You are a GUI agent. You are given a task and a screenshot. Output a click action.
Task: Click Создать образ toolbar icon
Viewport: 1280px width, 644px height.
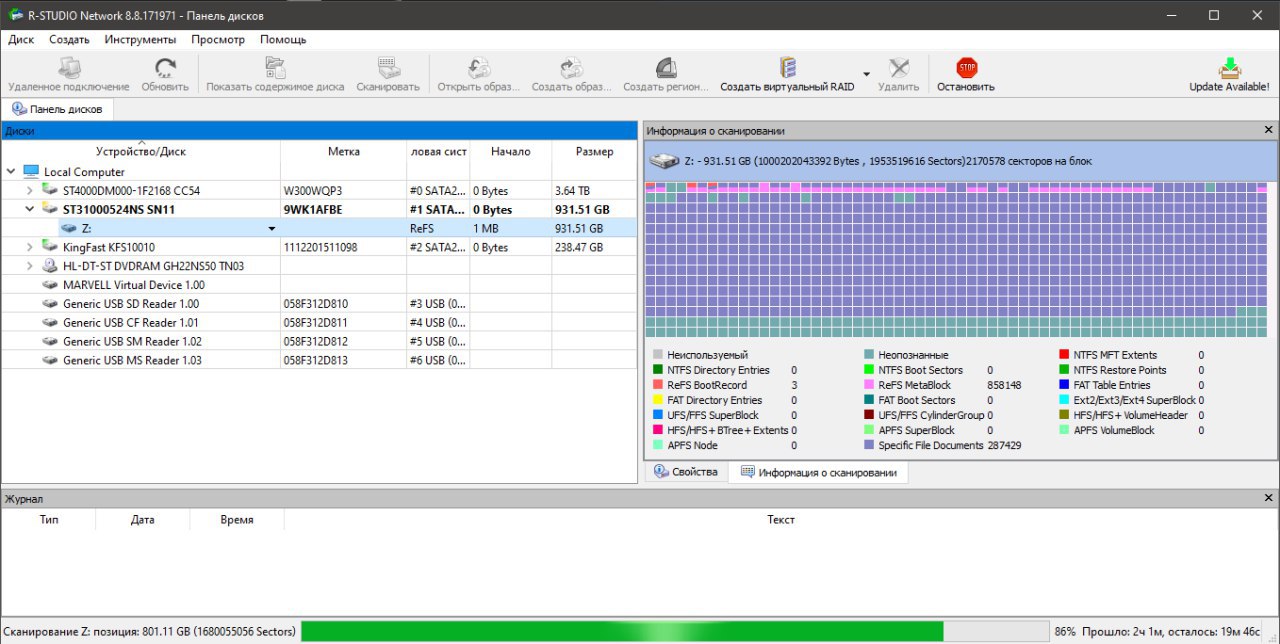[571, 68]
